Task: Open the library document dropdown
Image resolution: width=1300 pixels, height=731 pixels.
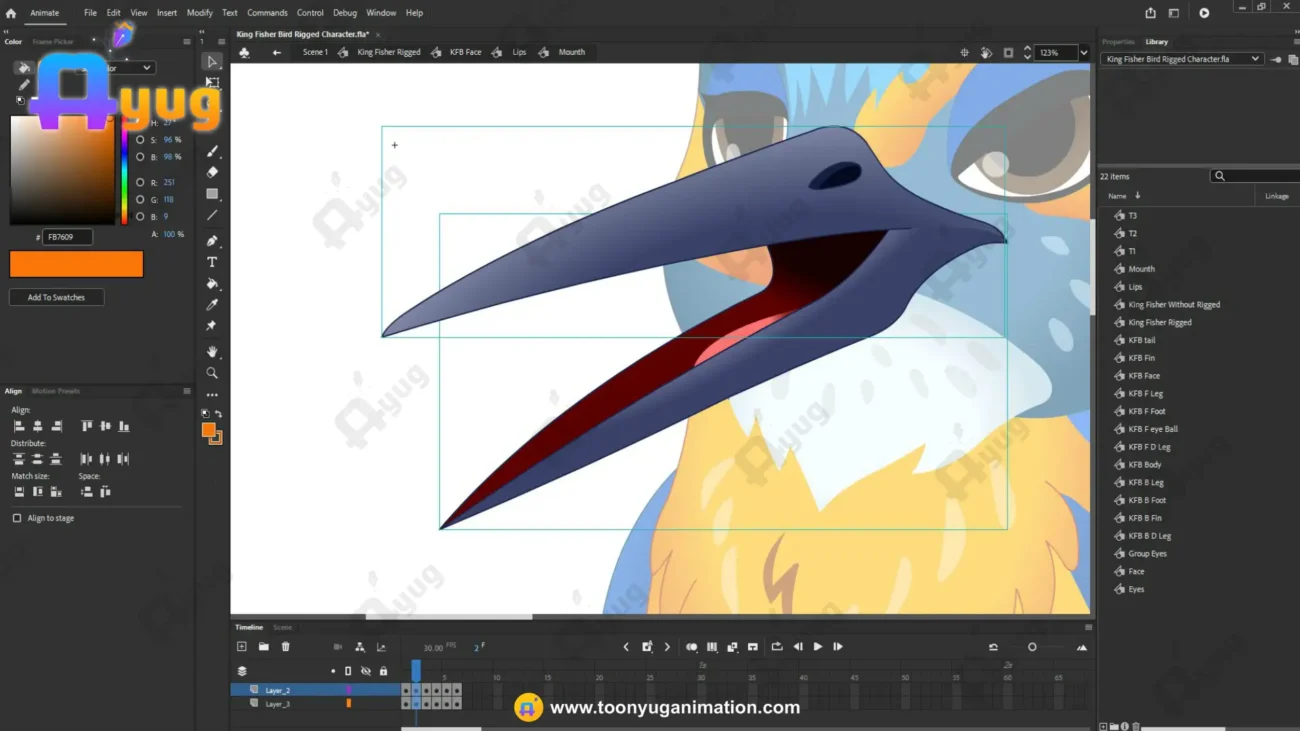Action: tap(1182, 59)
